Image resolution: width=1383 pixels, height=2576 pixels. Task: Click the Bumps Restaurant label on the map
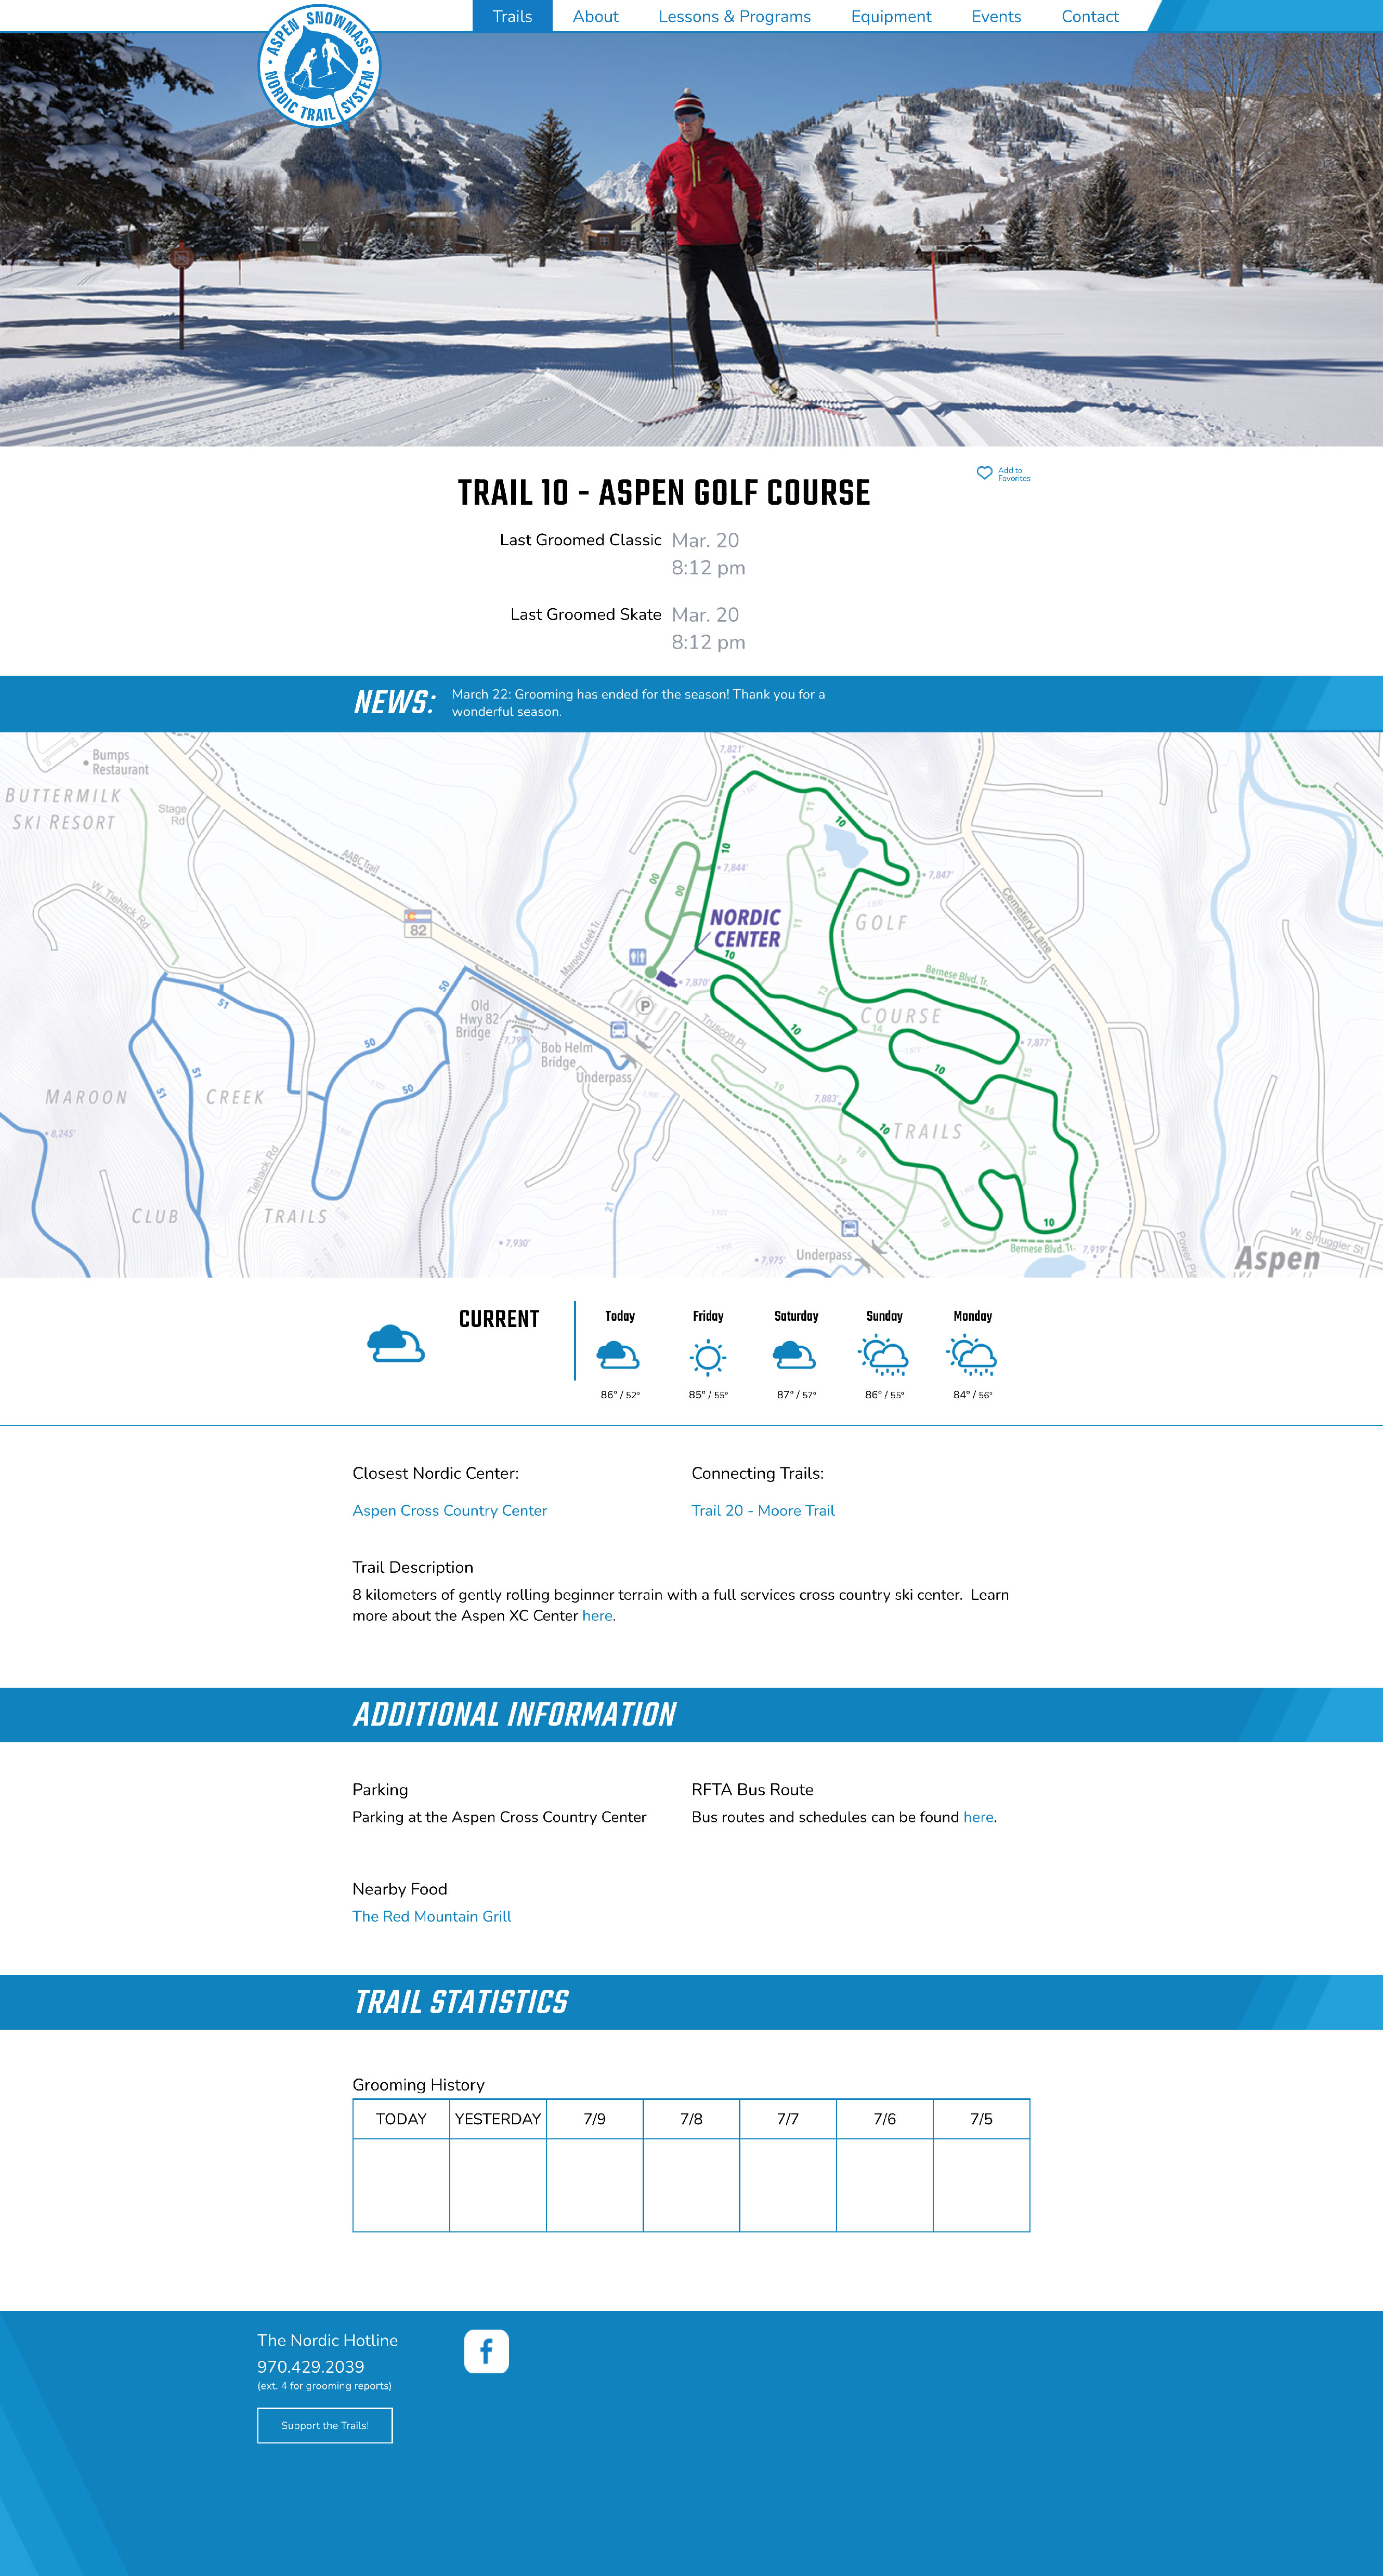click(x=120, y=762)
